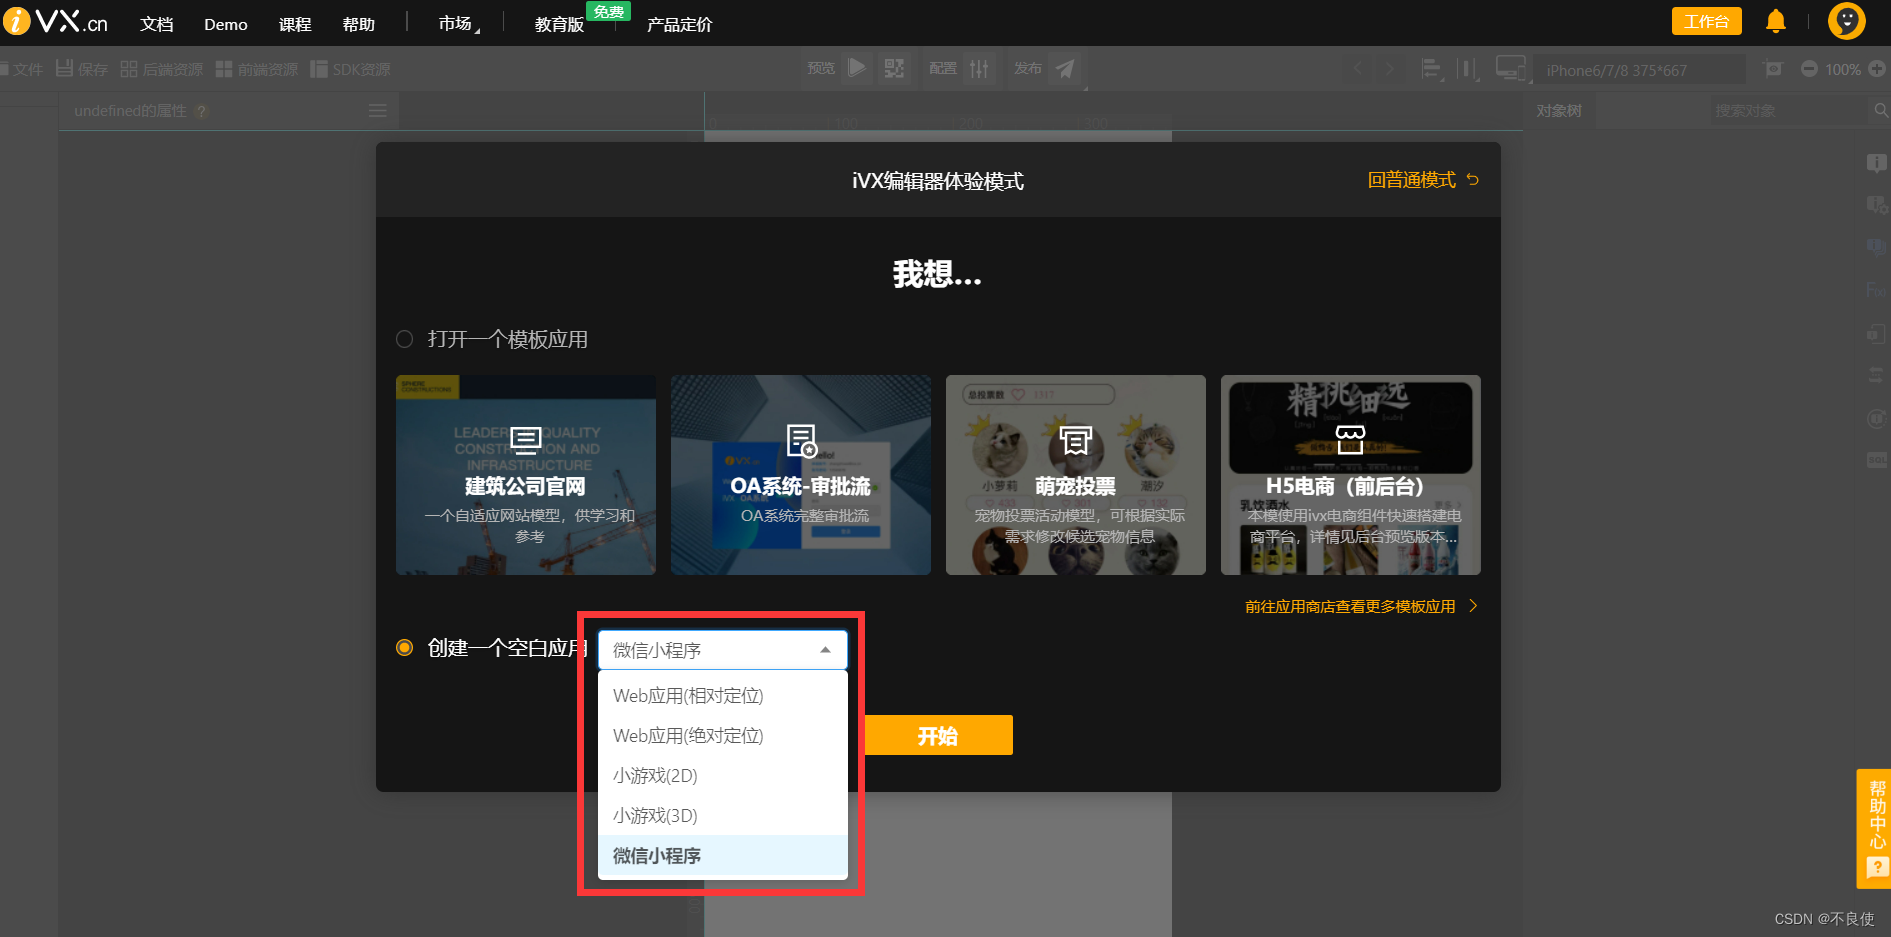This screenshot has width=1891, height=937.
Task: Click the stacked info bubbles icon
Action: point(1876,247)
